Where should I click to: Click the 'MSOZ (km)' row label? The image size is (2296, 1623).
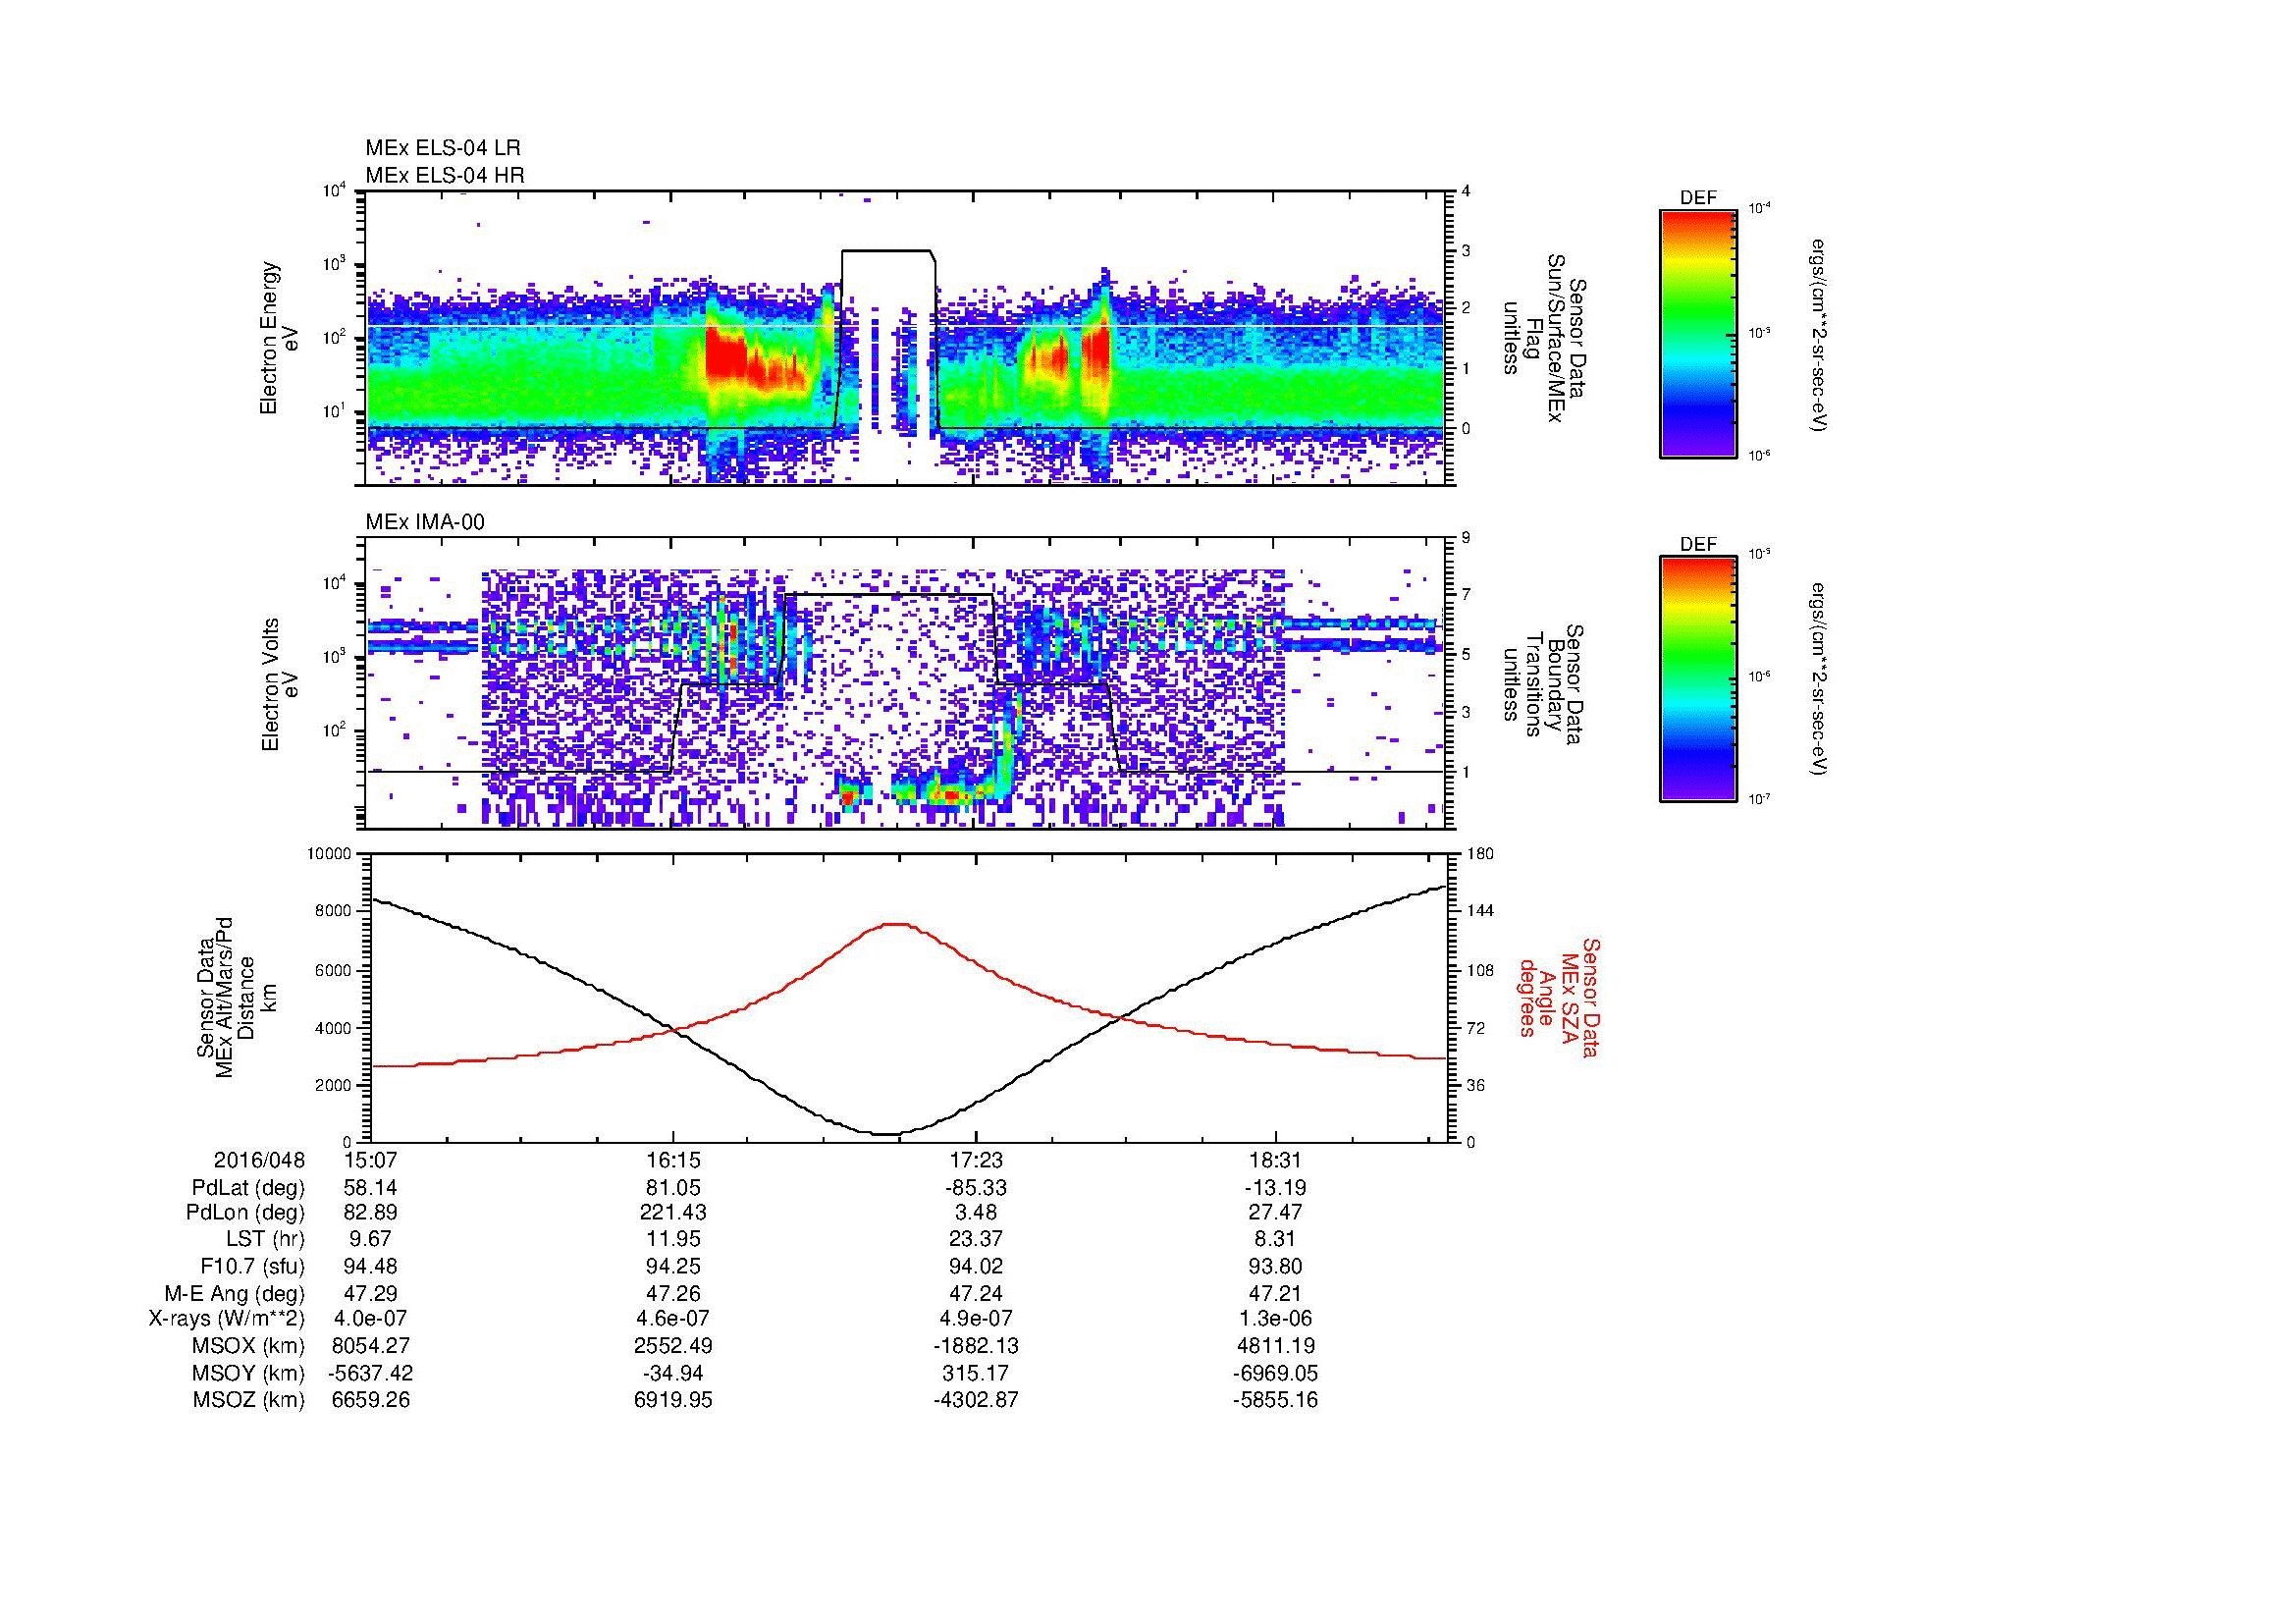(x=249, y=1400)
